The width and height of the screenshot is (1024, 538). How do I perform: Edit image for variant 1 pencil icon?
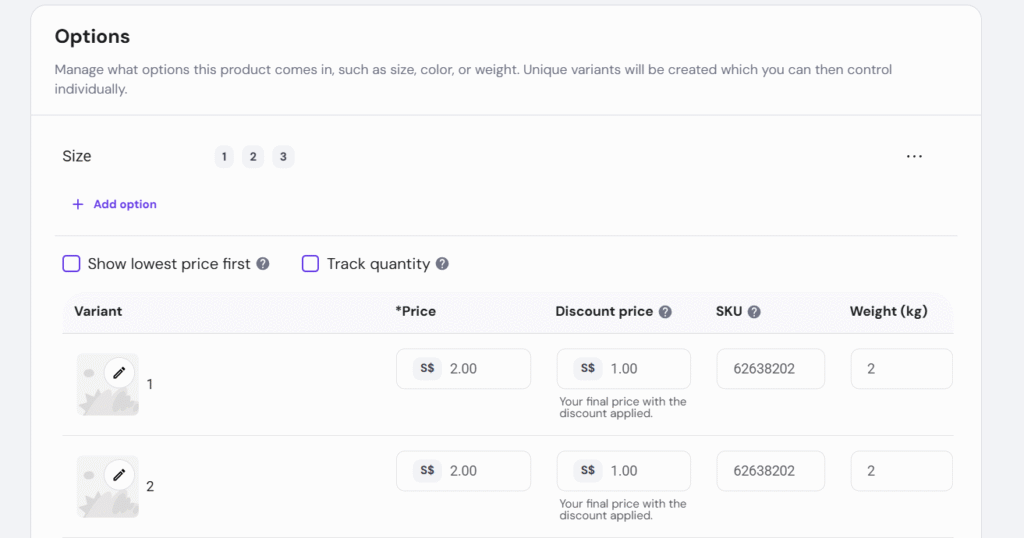tap(119, 372)
